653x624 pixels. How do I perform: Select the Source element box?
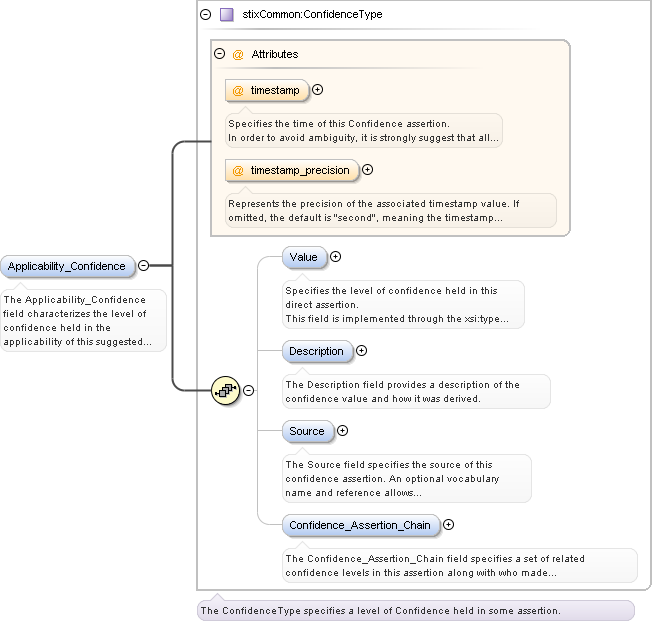click(308, 431)
